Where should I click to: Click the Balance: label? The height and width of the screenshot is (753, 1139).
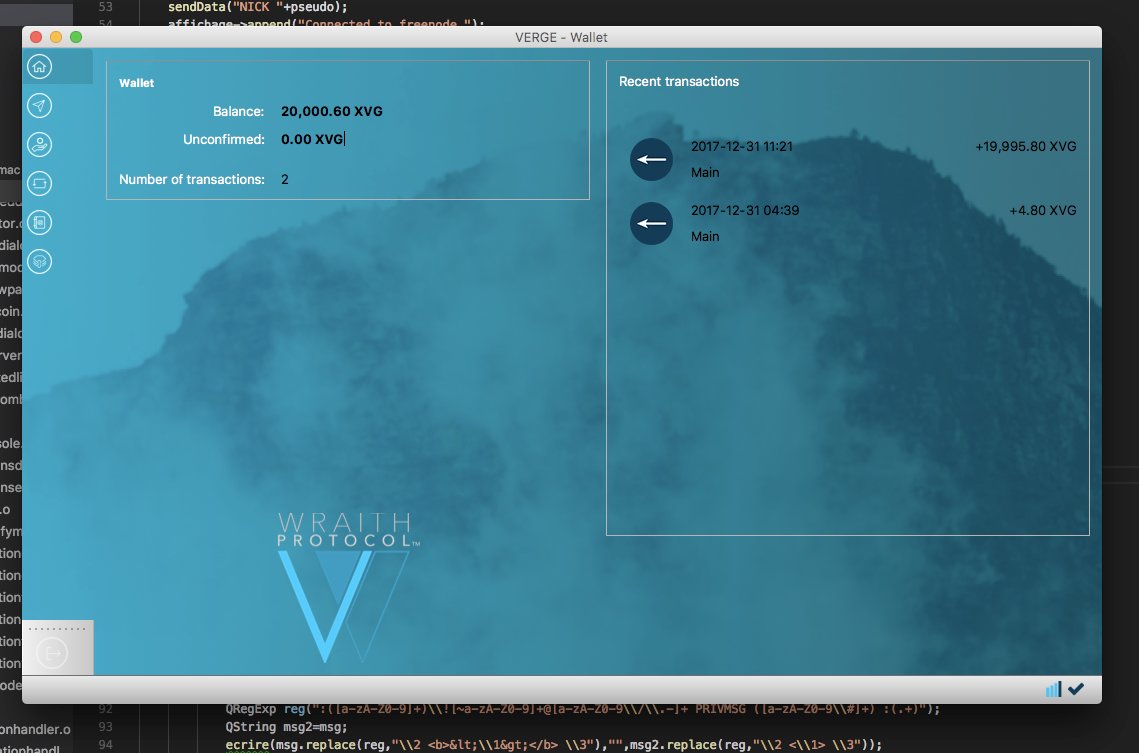pos(238,111)
